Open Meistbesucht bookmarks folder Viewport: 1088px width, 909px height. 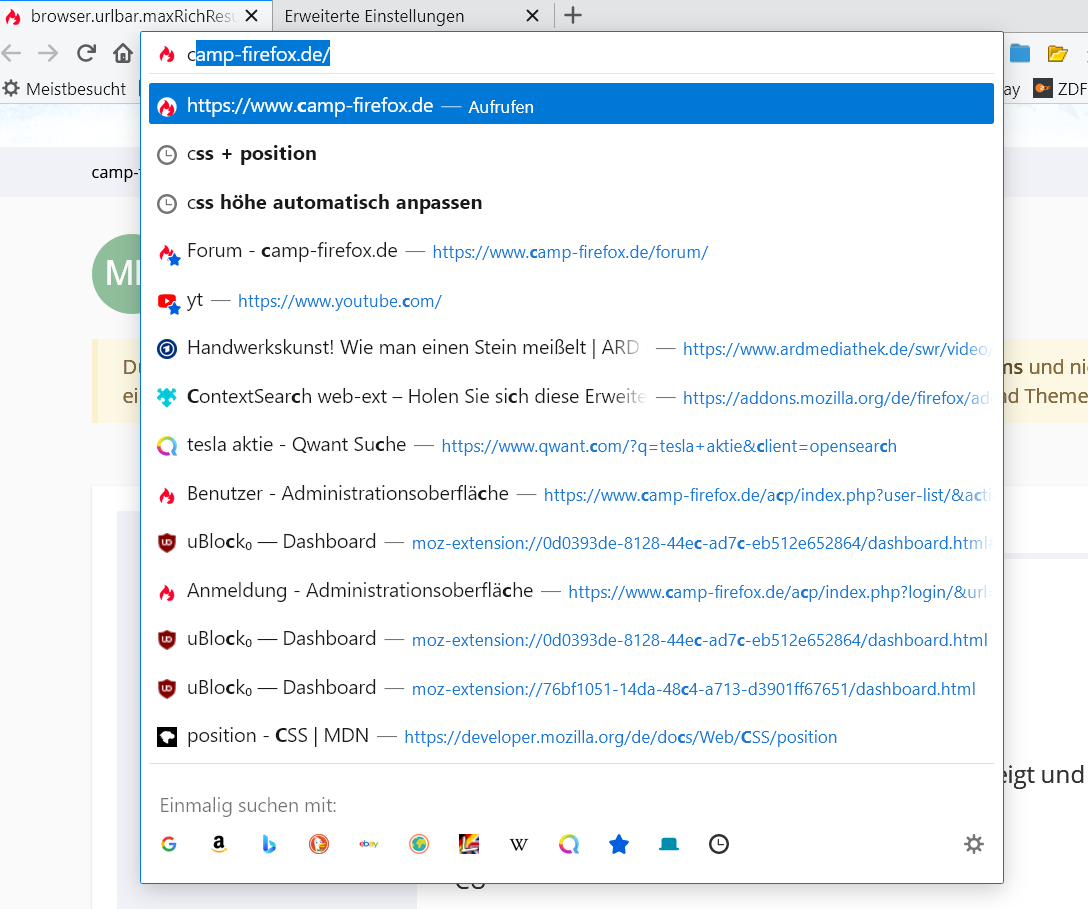[x=65, y=89]
